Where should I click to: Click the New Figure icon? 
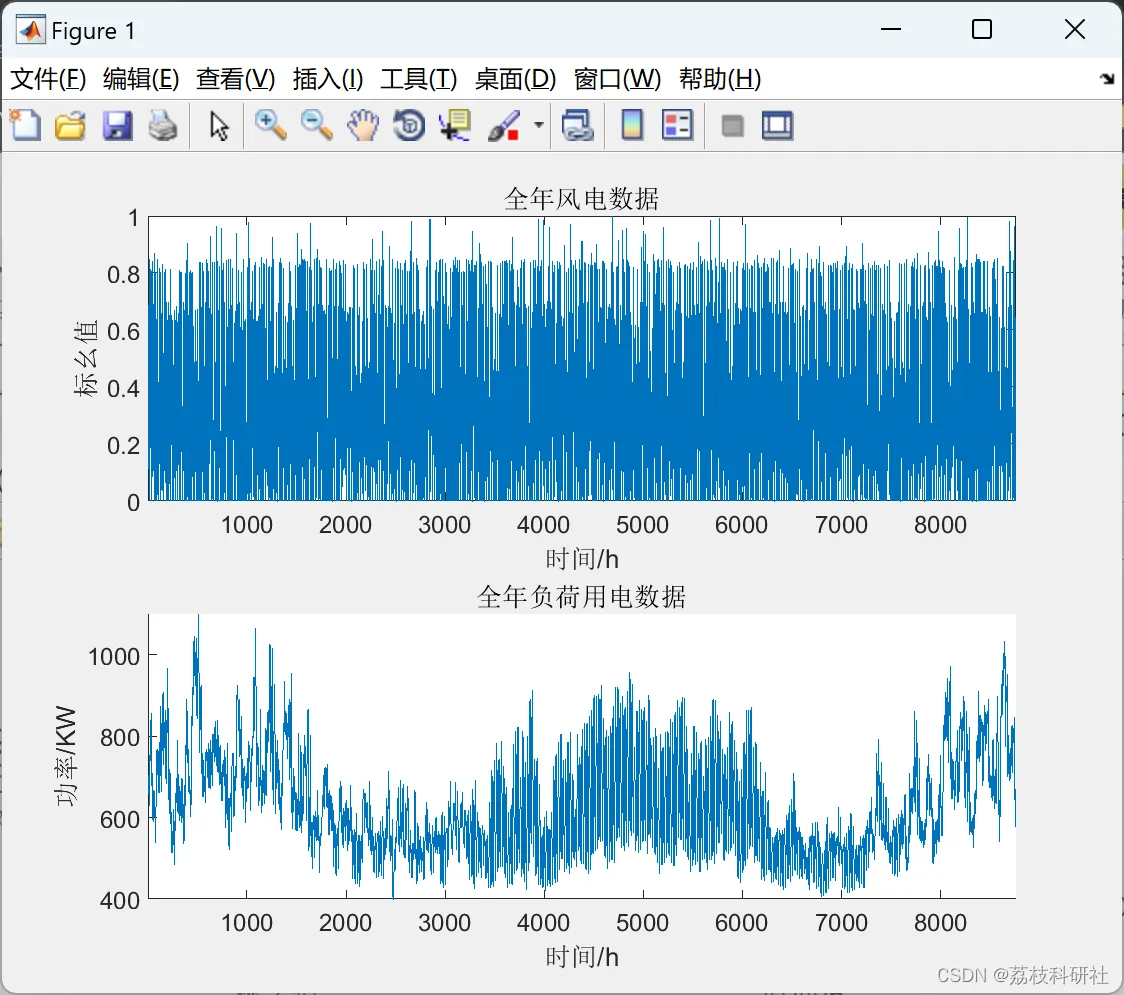[x=25, y=125]
